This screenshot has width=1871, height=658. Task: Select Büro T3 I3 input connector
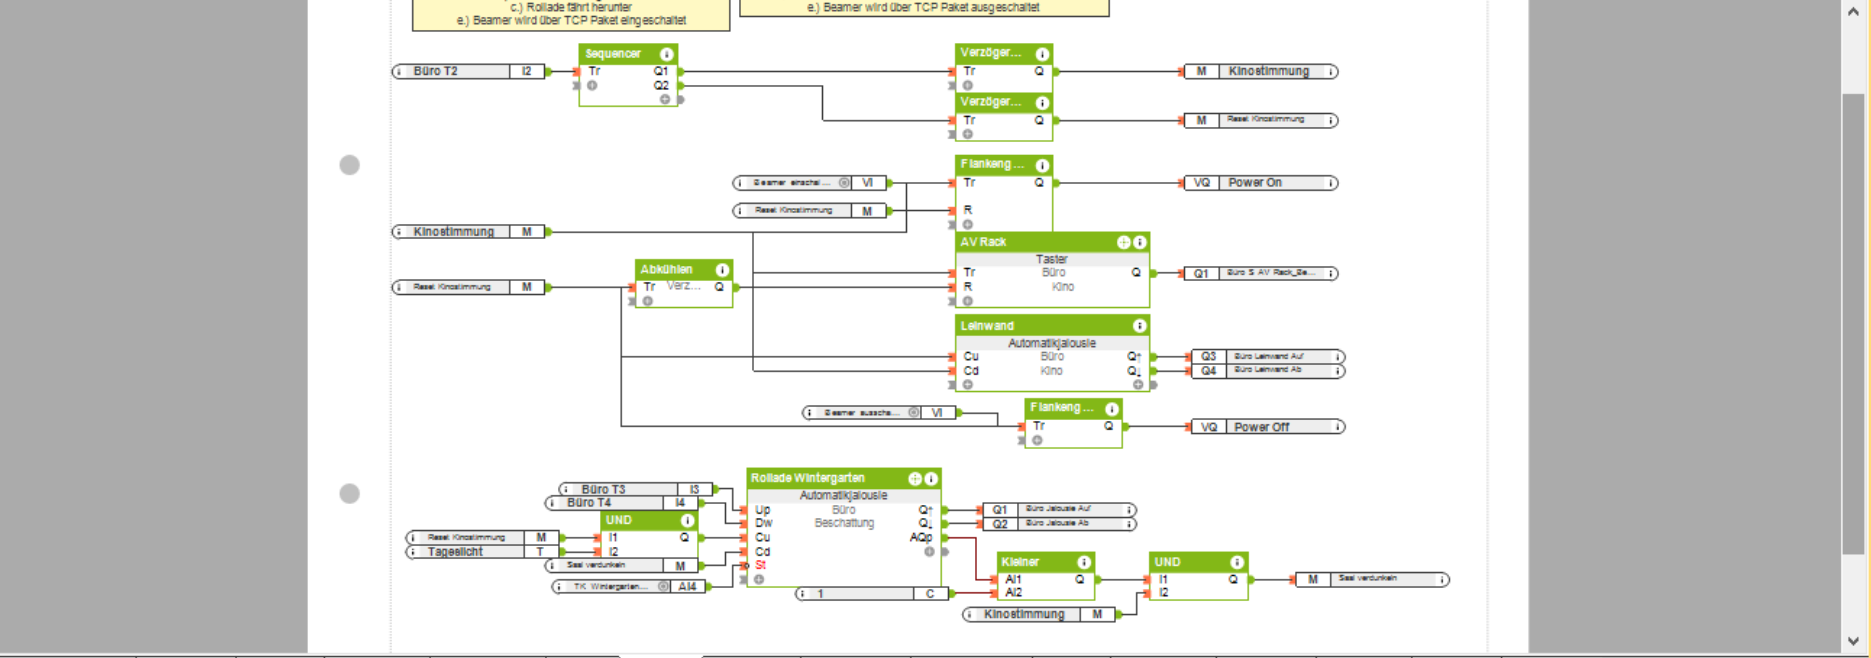point(636,490)
